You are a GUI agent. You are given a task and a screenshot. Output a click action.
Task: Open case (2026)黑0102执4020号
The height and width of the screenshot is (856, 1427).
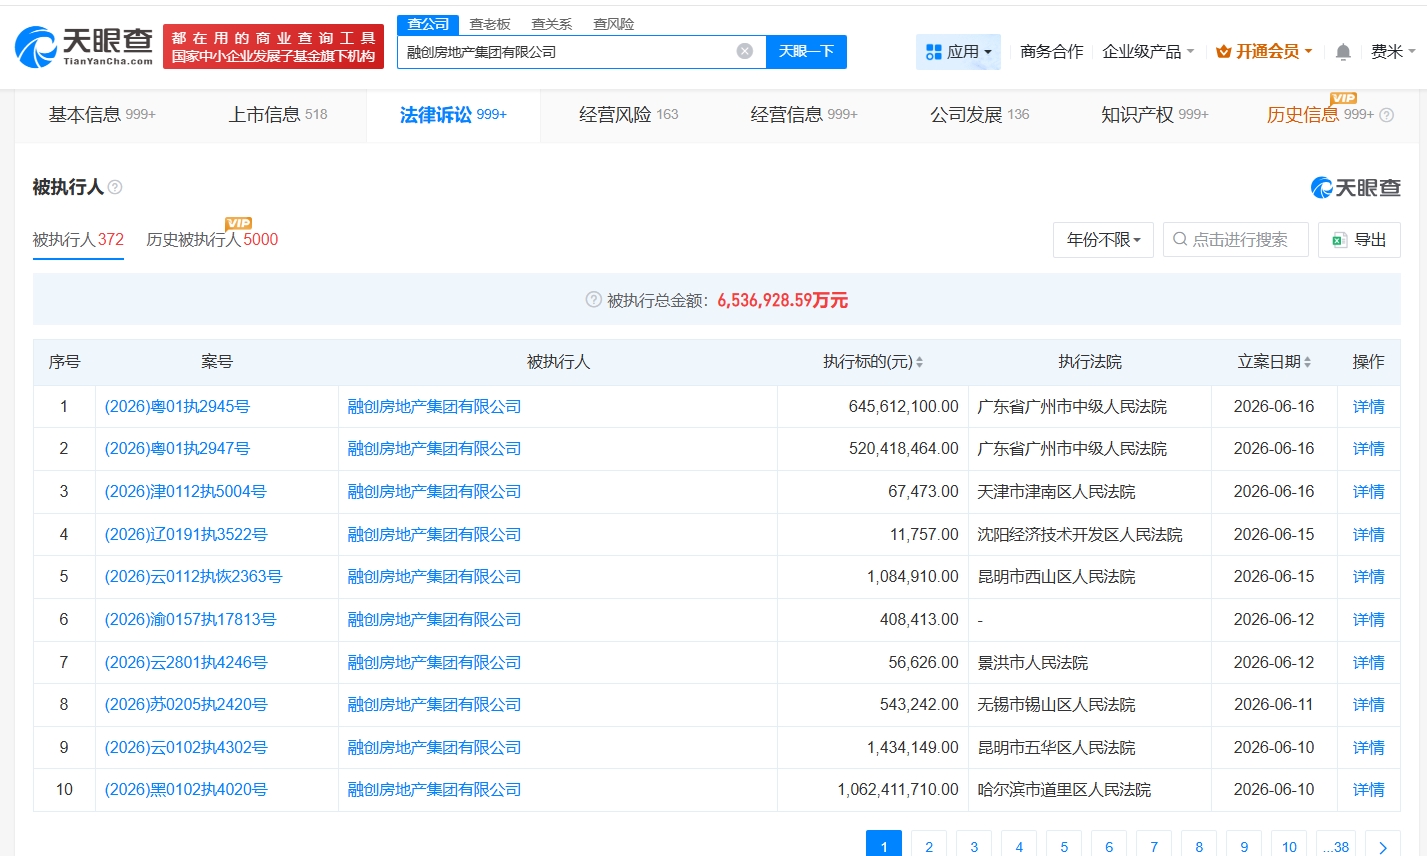click(186, 790)
